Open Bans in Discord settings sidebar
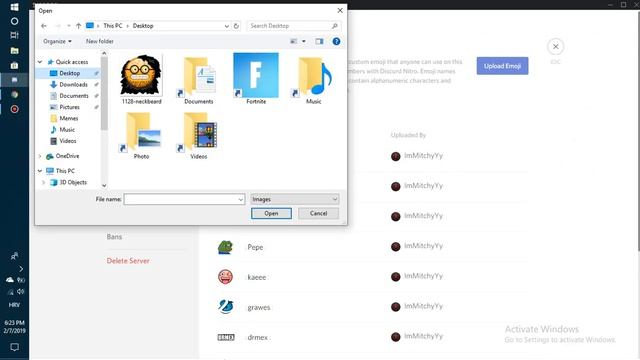The height and width of the screenshot is (360, 640). pos(114,237)
